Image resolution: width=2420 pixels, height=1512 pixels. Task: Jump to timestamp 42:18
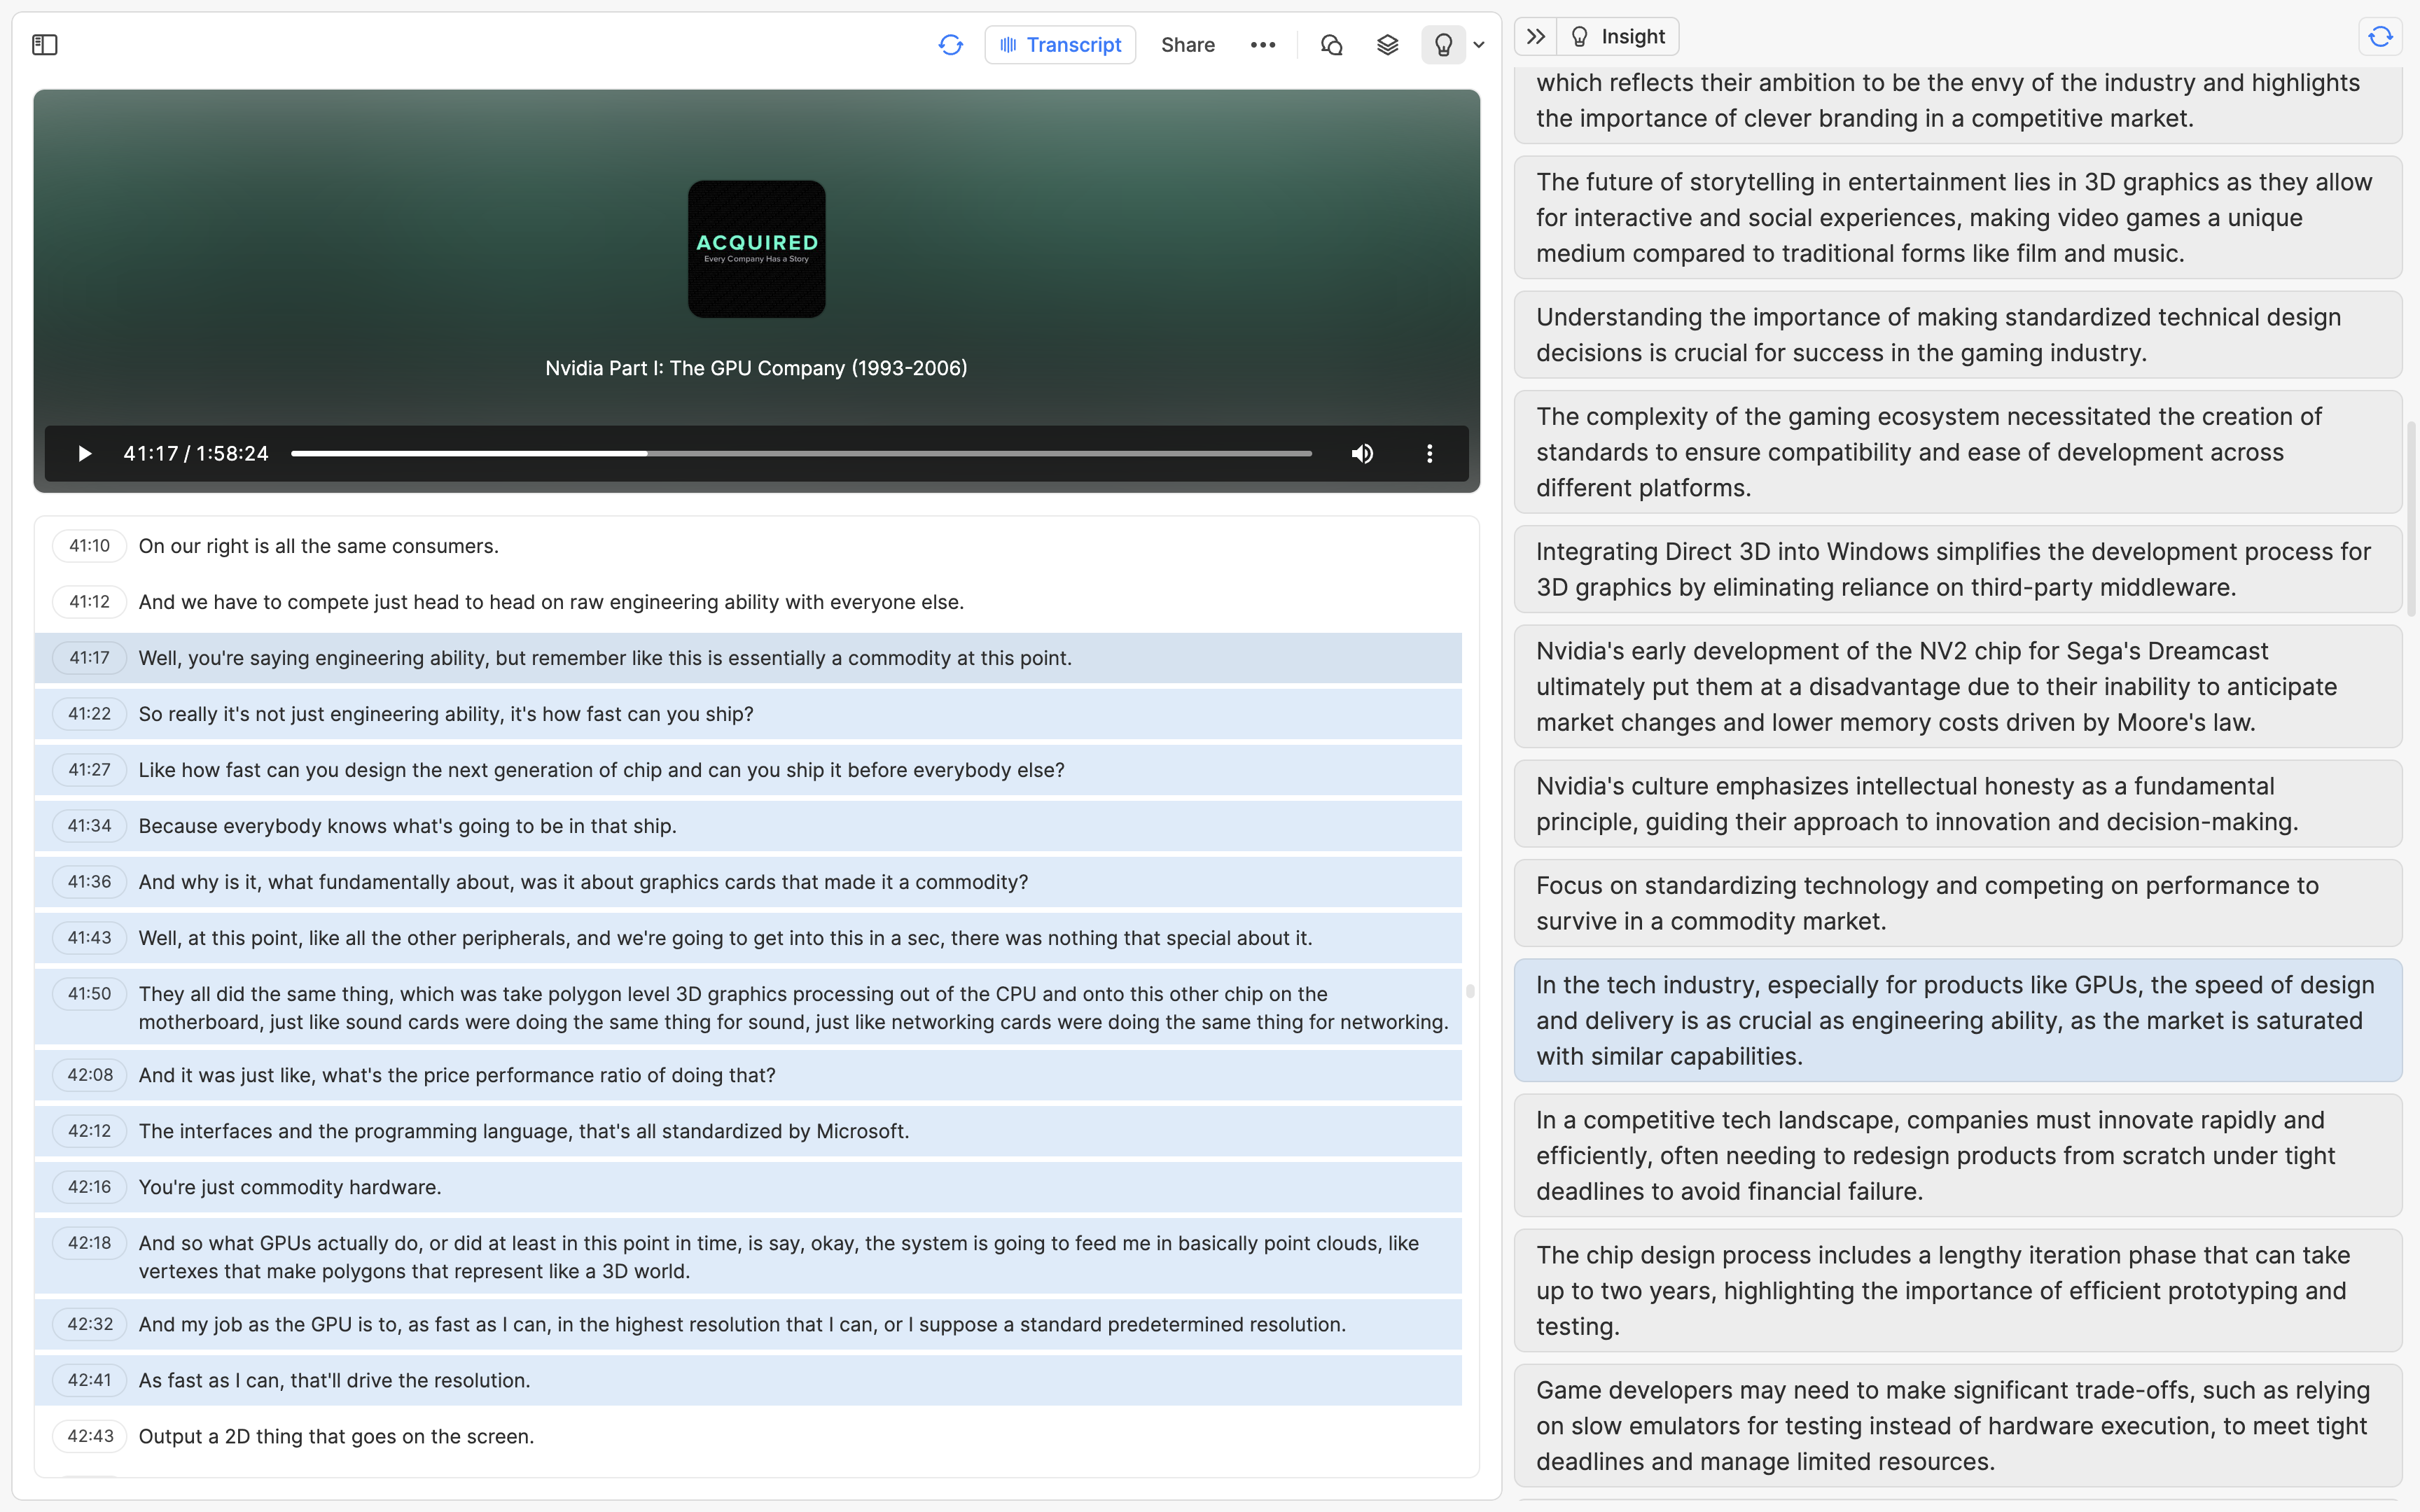click(x=89, y=1243)
